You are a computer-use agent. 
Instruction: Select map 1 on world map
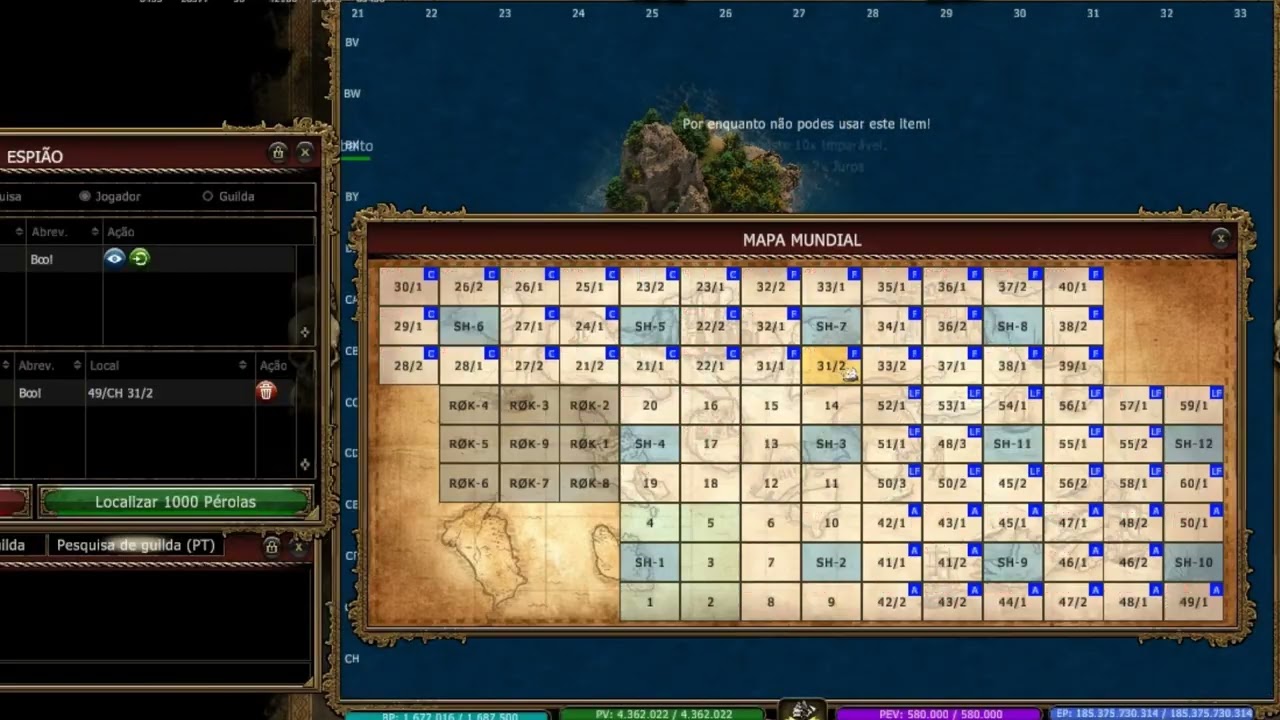[x=650, y=602]
